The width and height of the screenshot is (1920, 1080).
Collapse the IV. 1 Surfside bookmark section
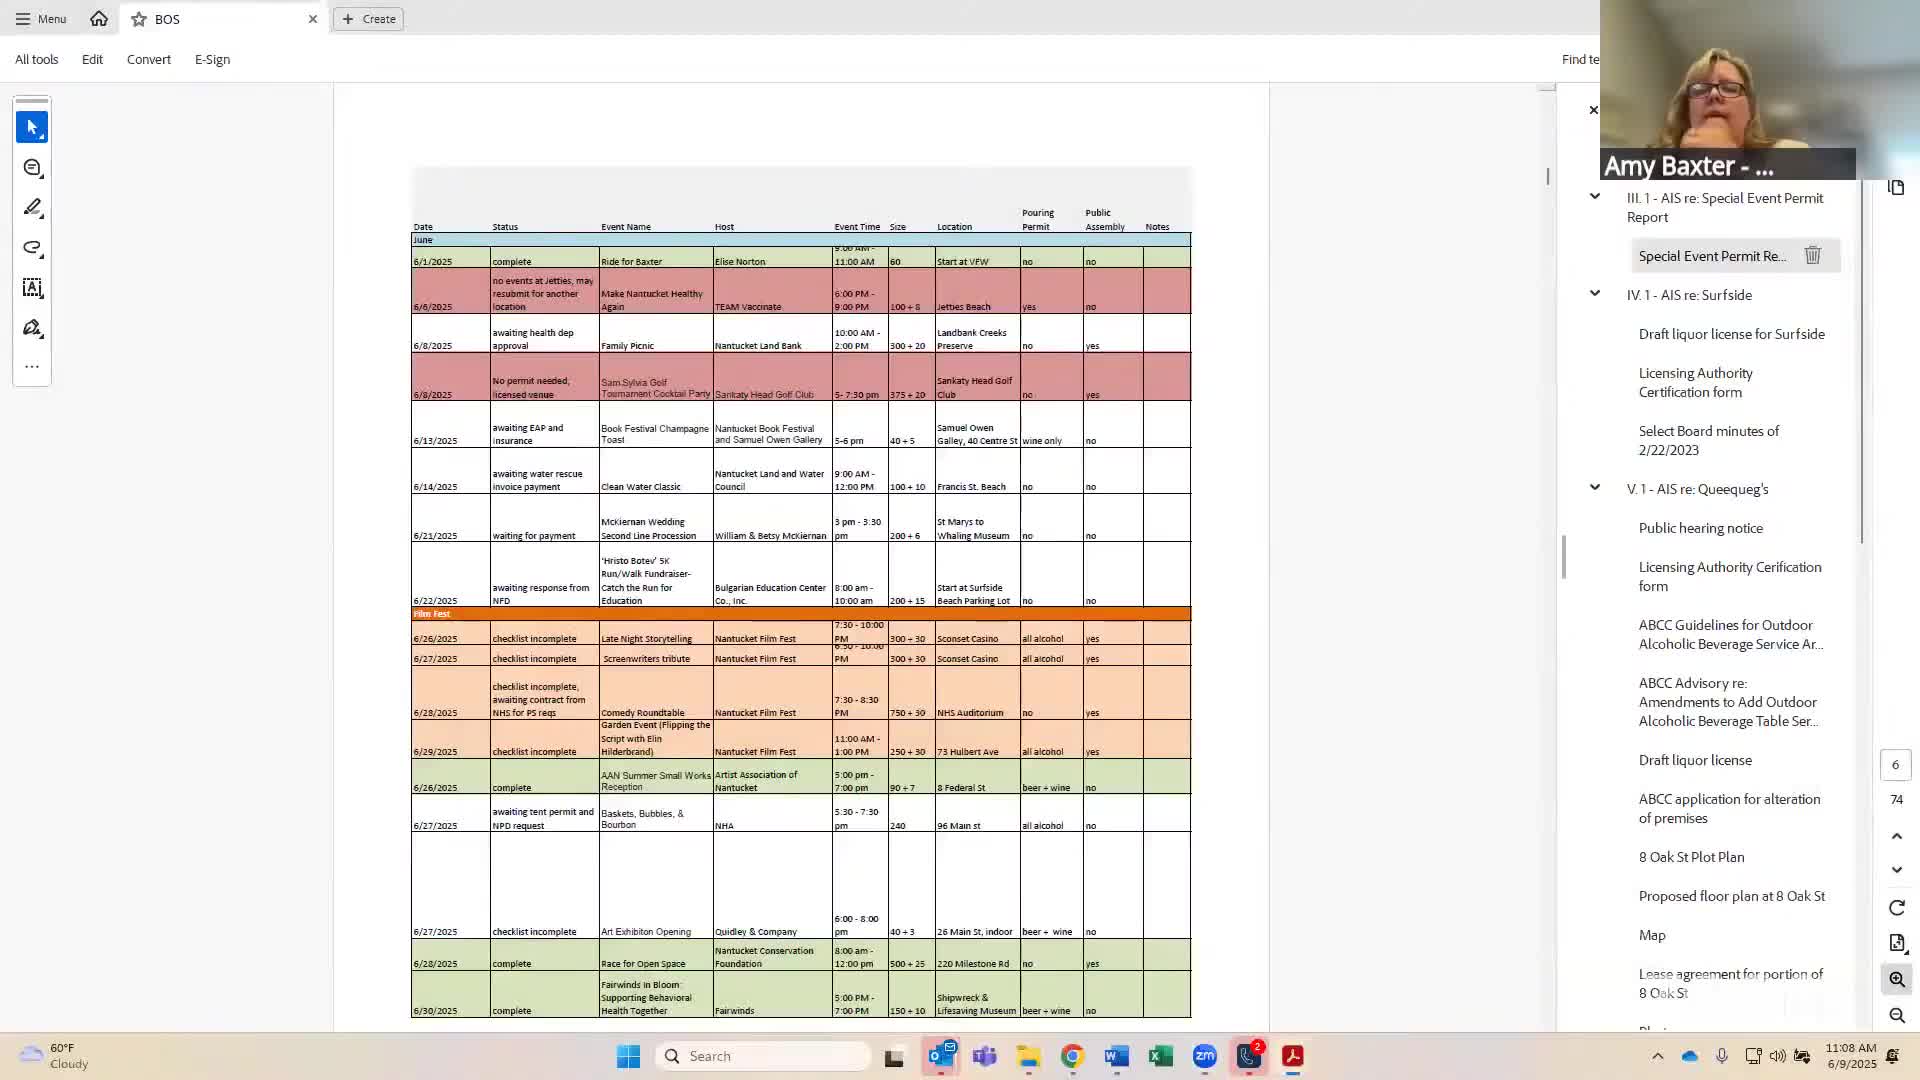1595,294
